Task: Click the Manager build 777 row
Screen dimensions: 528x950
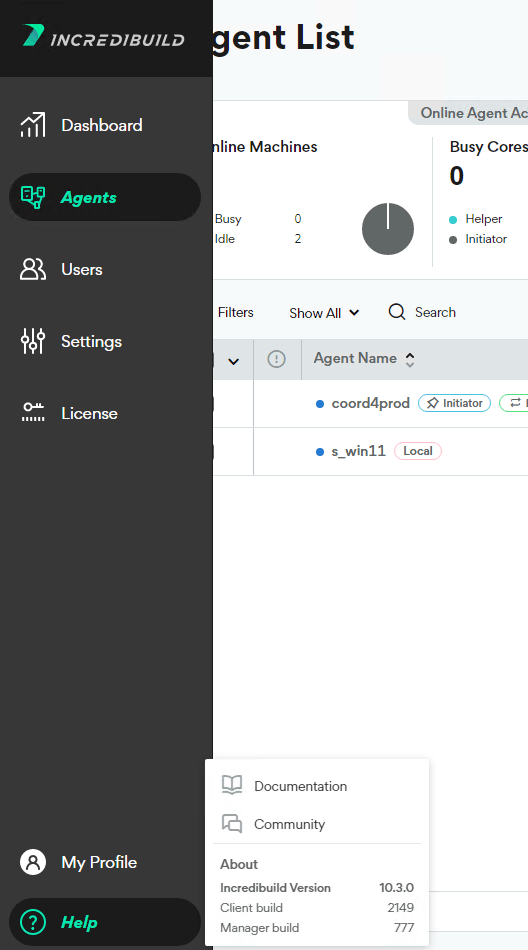Action: point(317,928)
